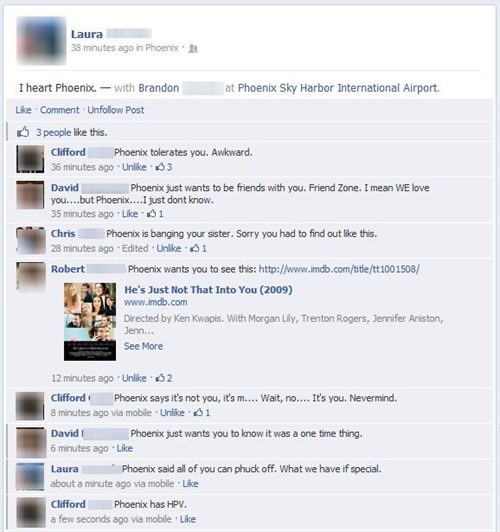Click Comment below the post
This screenshot has width=500, height=532.
[x=60, y=110]
